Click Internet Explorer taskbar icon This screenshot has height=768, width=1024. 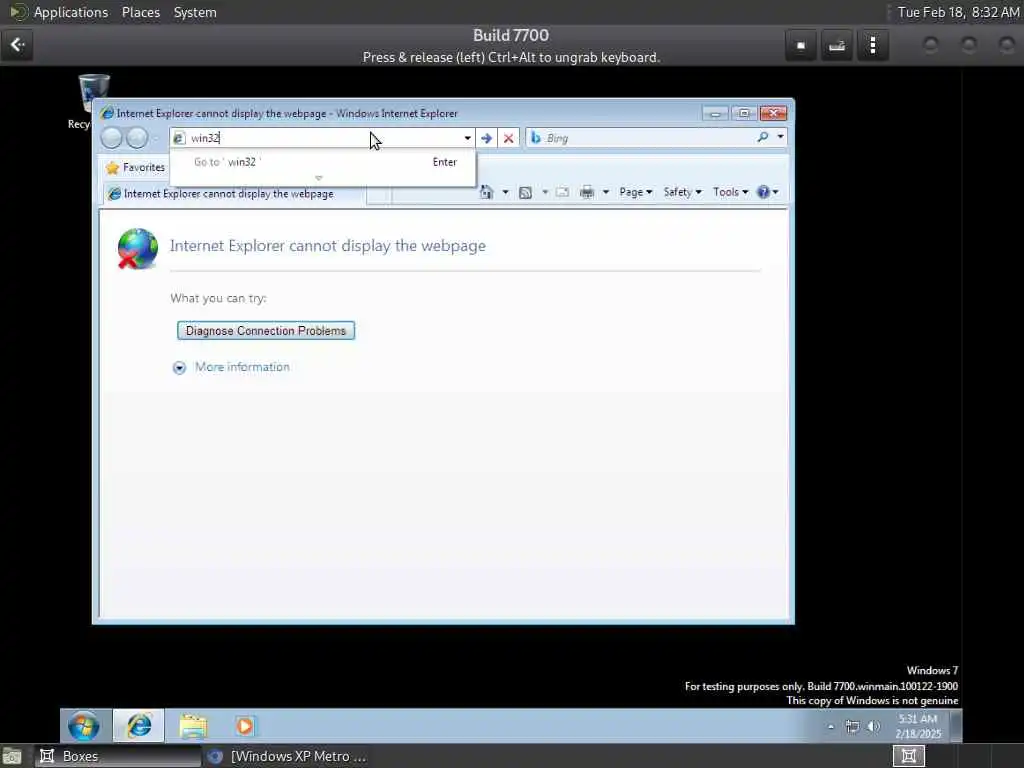pos(139,726)
